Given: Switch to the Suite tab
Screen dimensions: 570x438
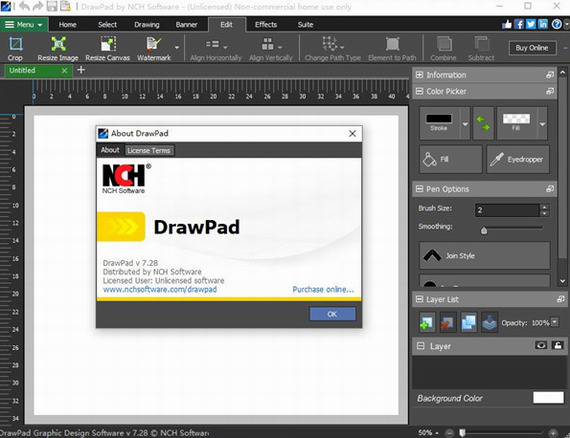Looking at the screenshot, I should pos(305,25).
